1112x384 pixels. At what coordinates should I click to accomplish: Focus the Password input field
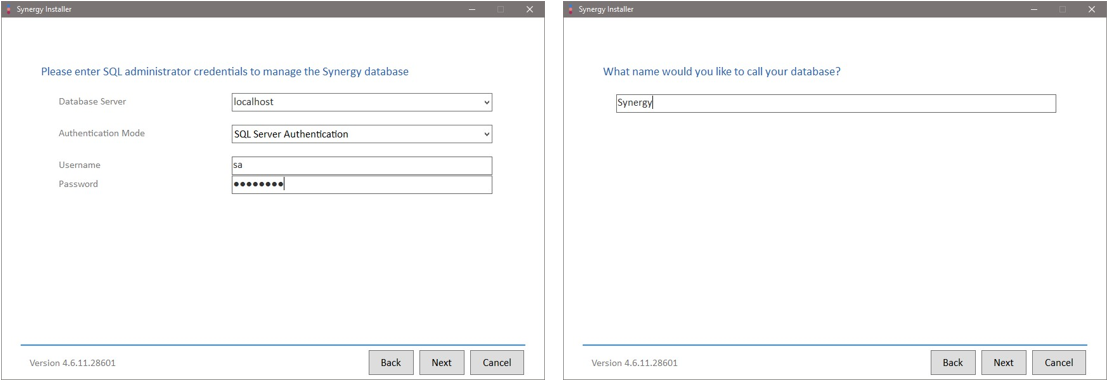coord(362,185)
